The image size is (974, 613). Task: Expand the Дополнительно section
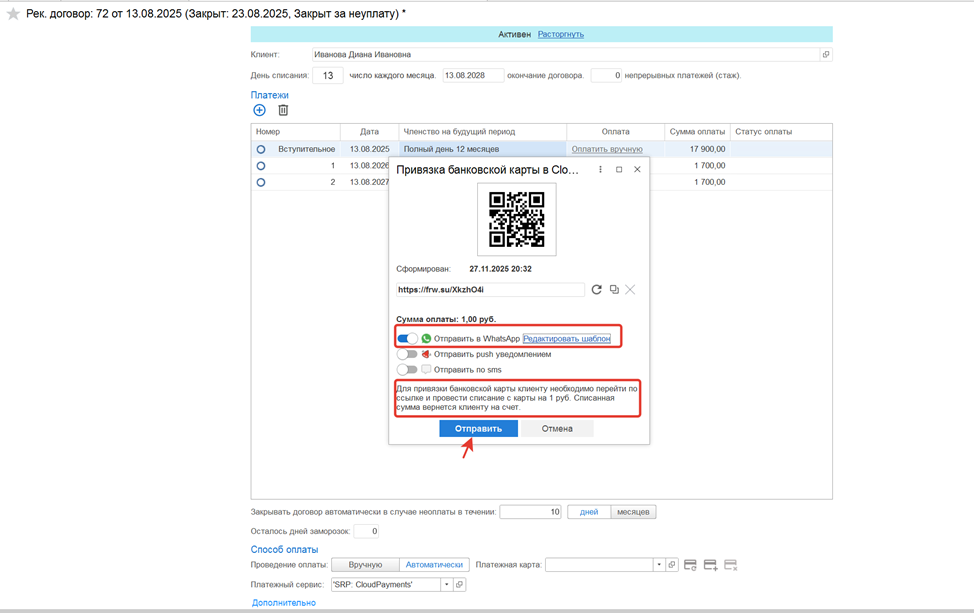tap(283, 602)
